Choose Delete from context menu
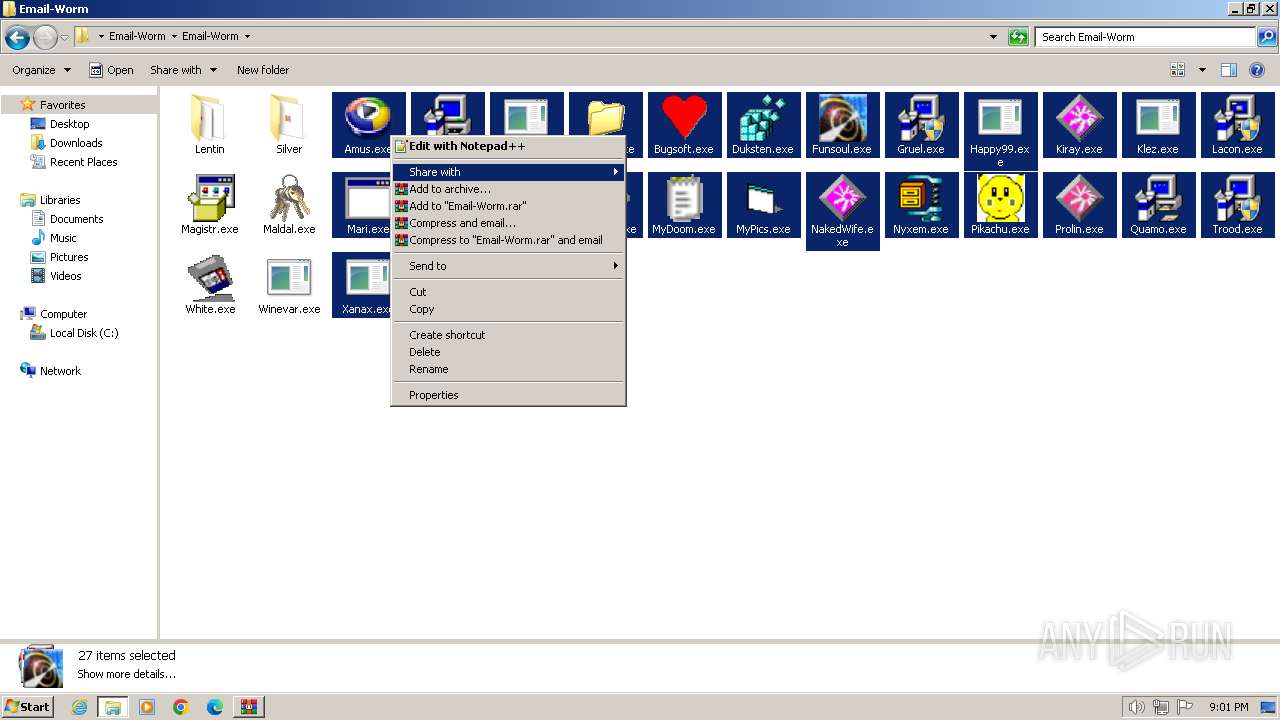Screen dimensions: 1280x720 [x=508, y=352]
